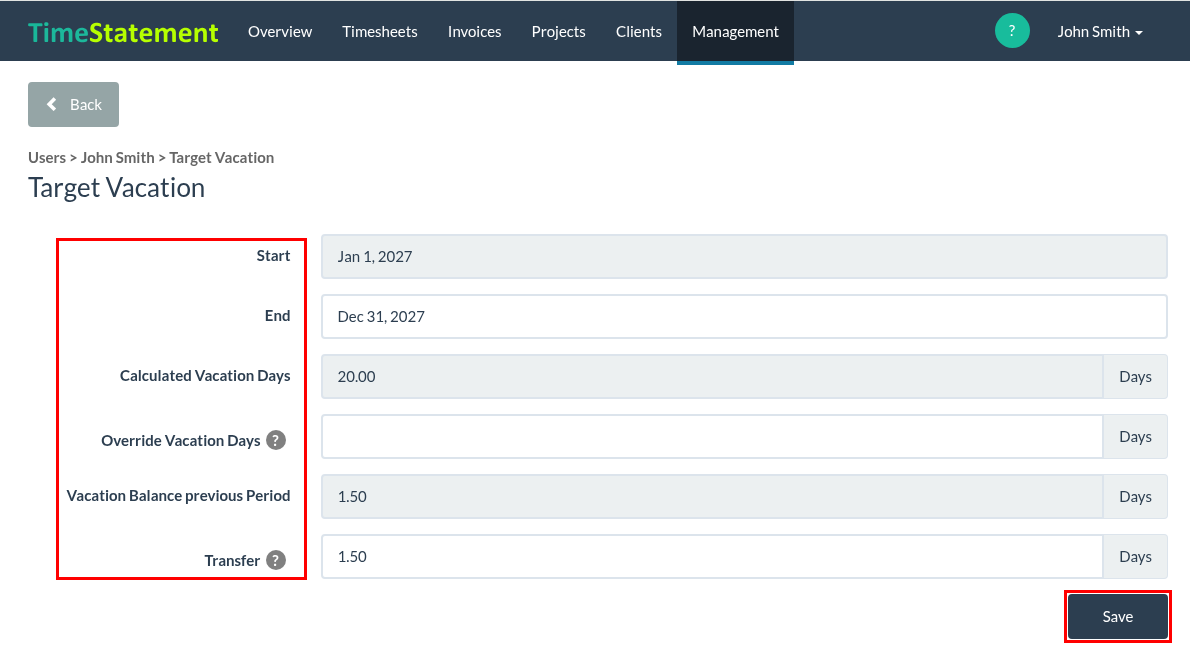This screenshot has height=659, width=1190.
Task: Focus the Override Vacation Days input
Action: [x=712, y=437]
